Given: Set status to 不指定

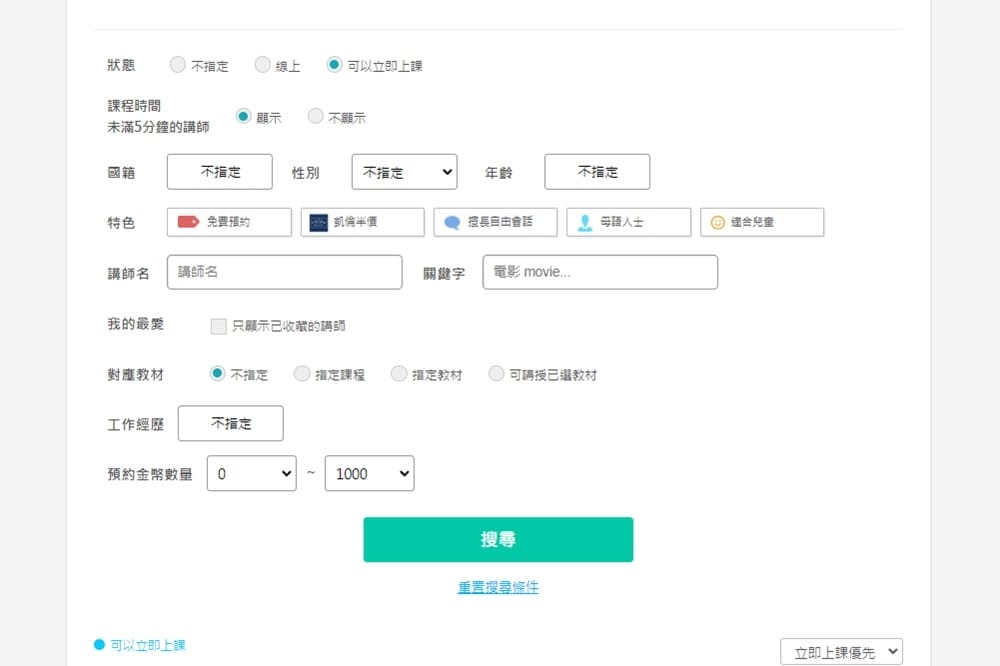Looking at the screenshot, I should tap(178, 65).
